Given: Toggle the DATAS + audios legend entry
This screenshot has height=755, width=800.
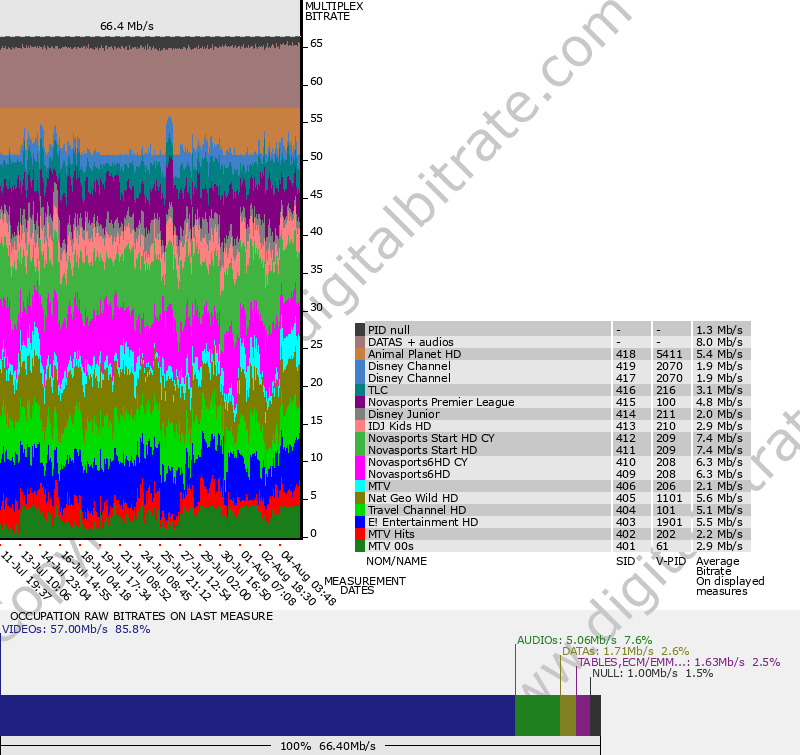Looking at the screenshot, I should [x=420, y=341].
